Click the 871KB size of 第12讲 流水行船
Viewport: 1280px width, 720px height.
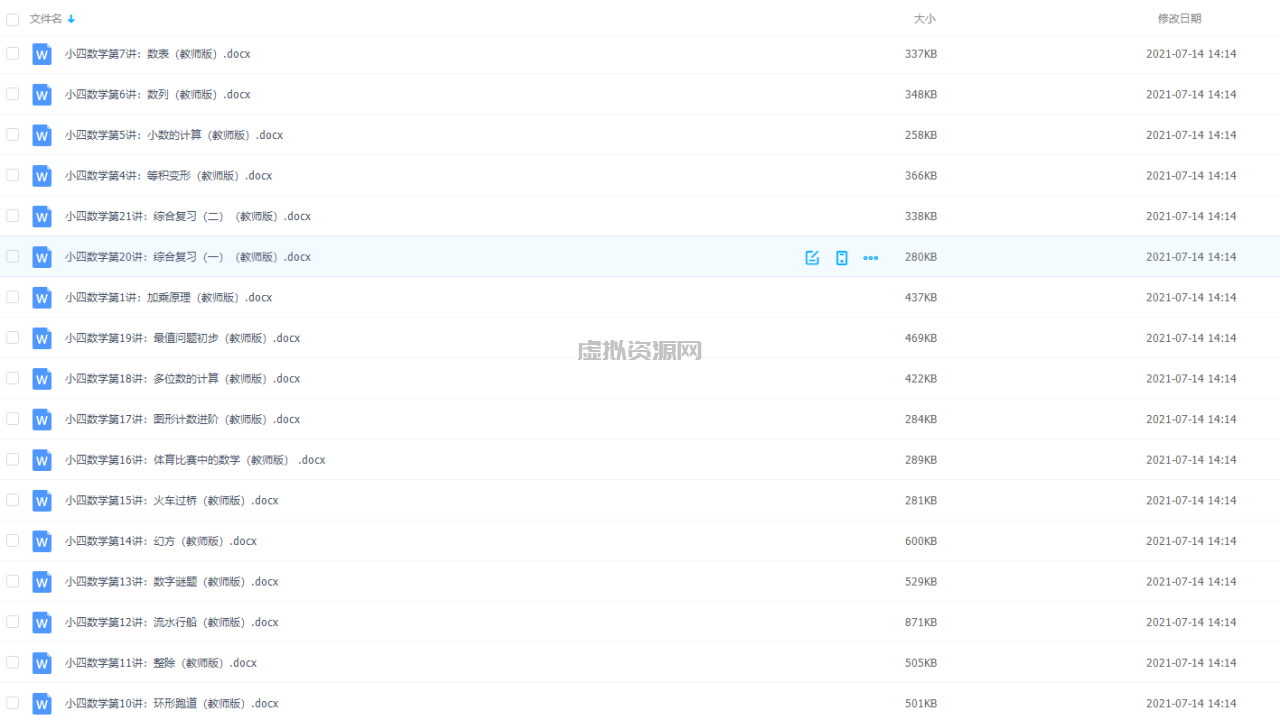coord(921,622)
